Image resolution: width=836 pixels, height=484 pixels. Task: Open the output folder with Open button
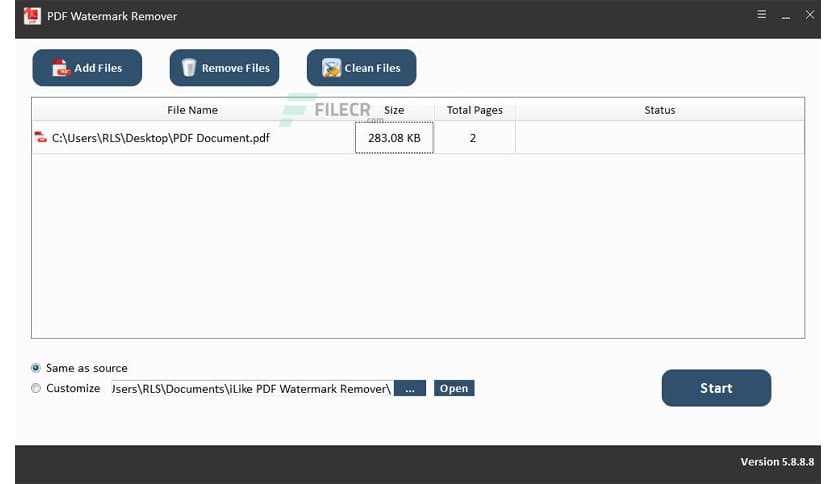(454, 388)
